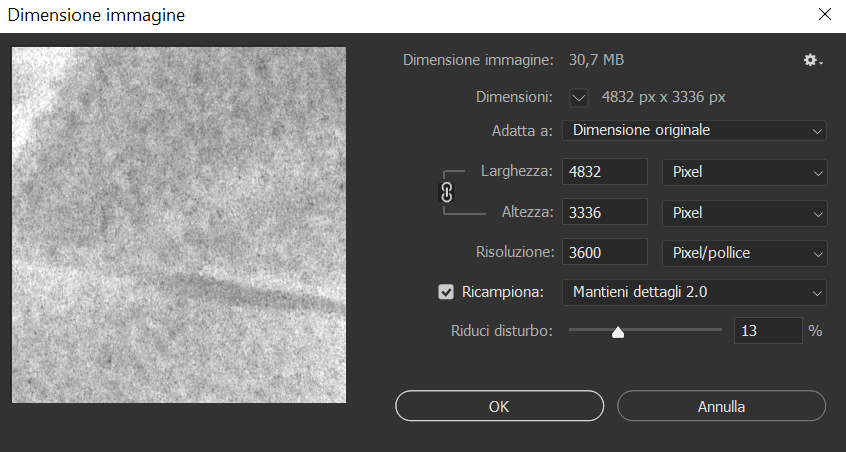Expand the Adatta a preset dropdown

pos(694,130)
